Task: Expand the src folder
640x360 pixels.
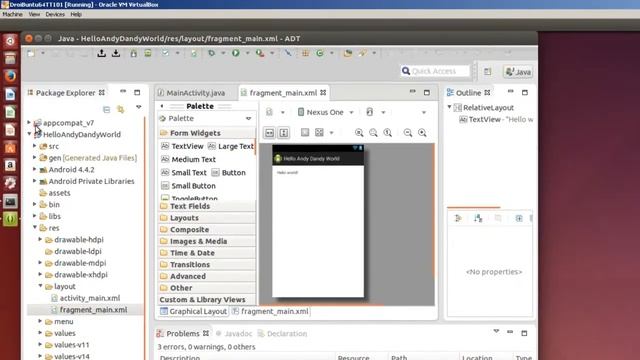Action: pos(35,146)
